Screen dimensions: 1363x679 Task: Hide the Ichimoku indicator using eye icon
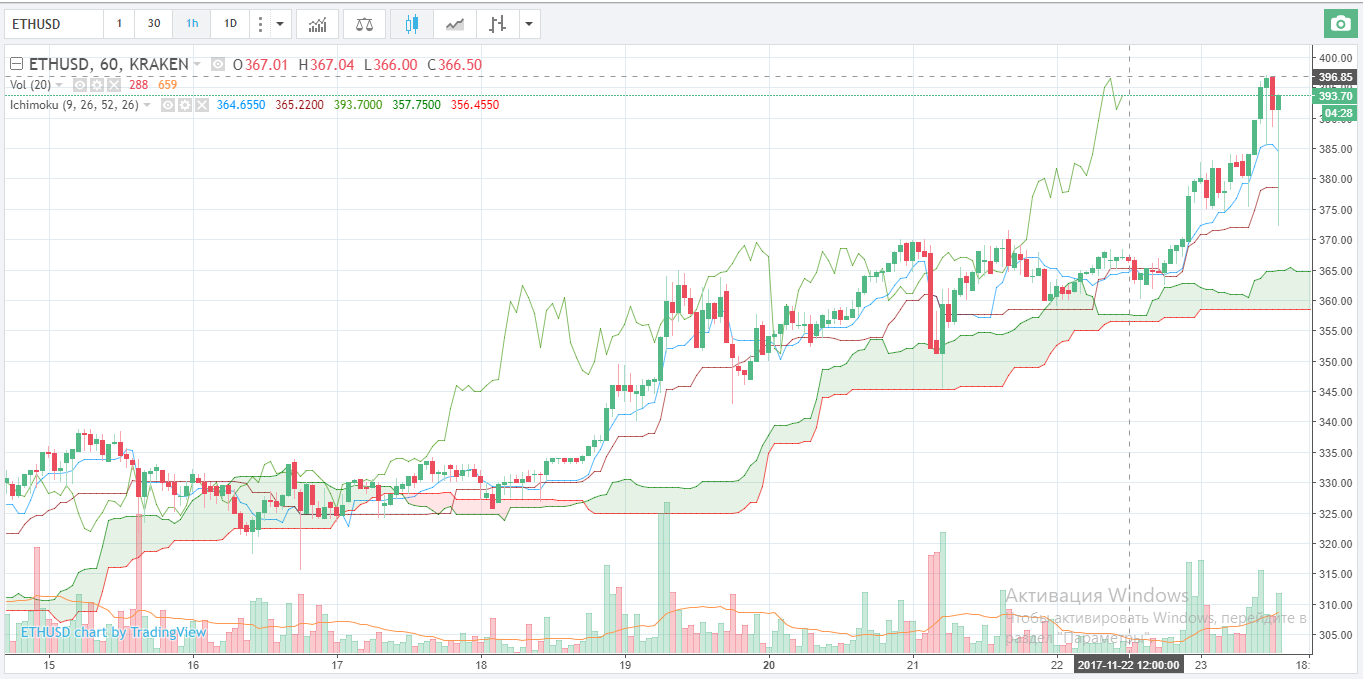pos(168,105)
